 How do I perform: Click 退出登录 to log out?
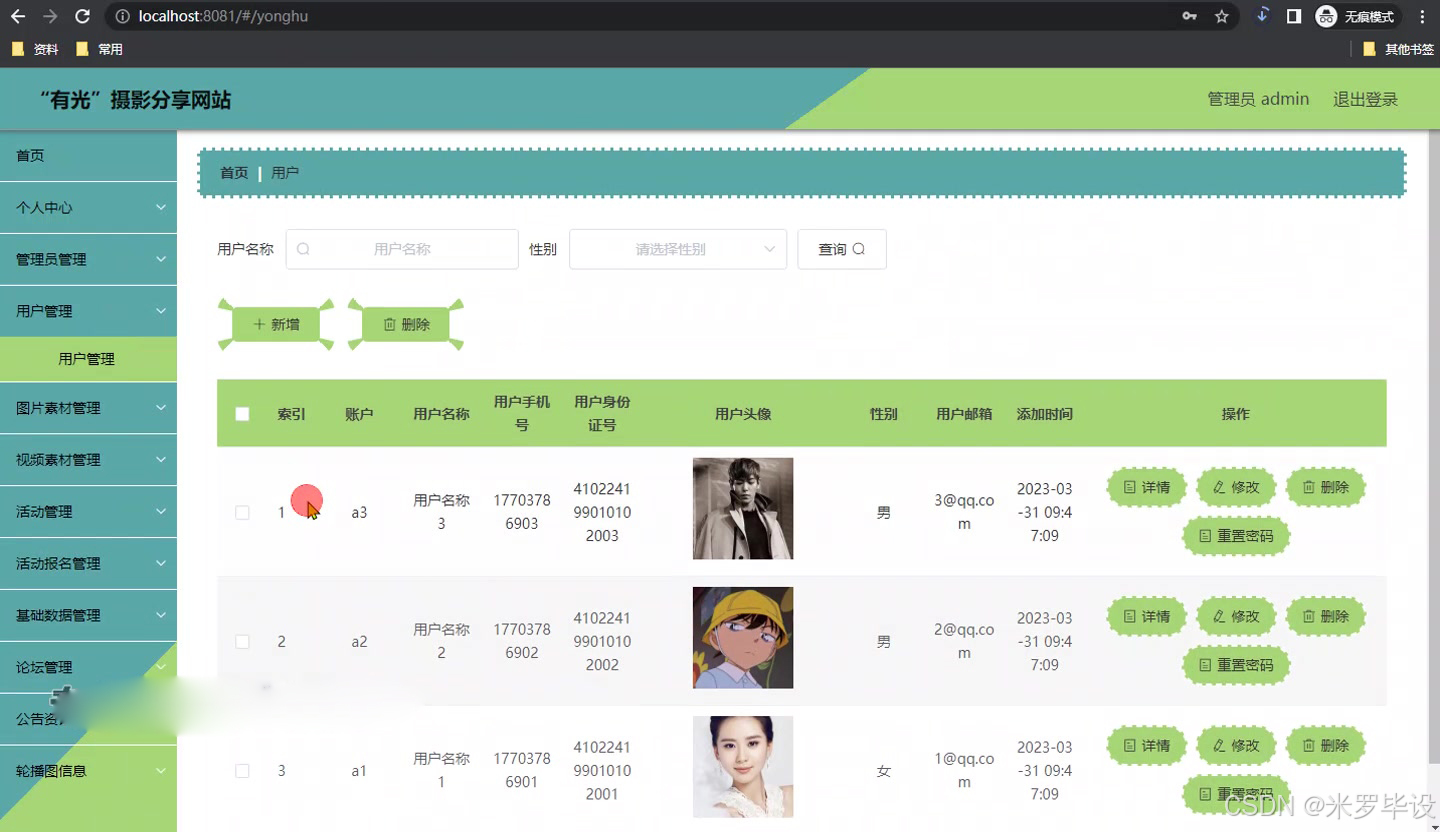pyautogui.click(x=1365, y=99)
